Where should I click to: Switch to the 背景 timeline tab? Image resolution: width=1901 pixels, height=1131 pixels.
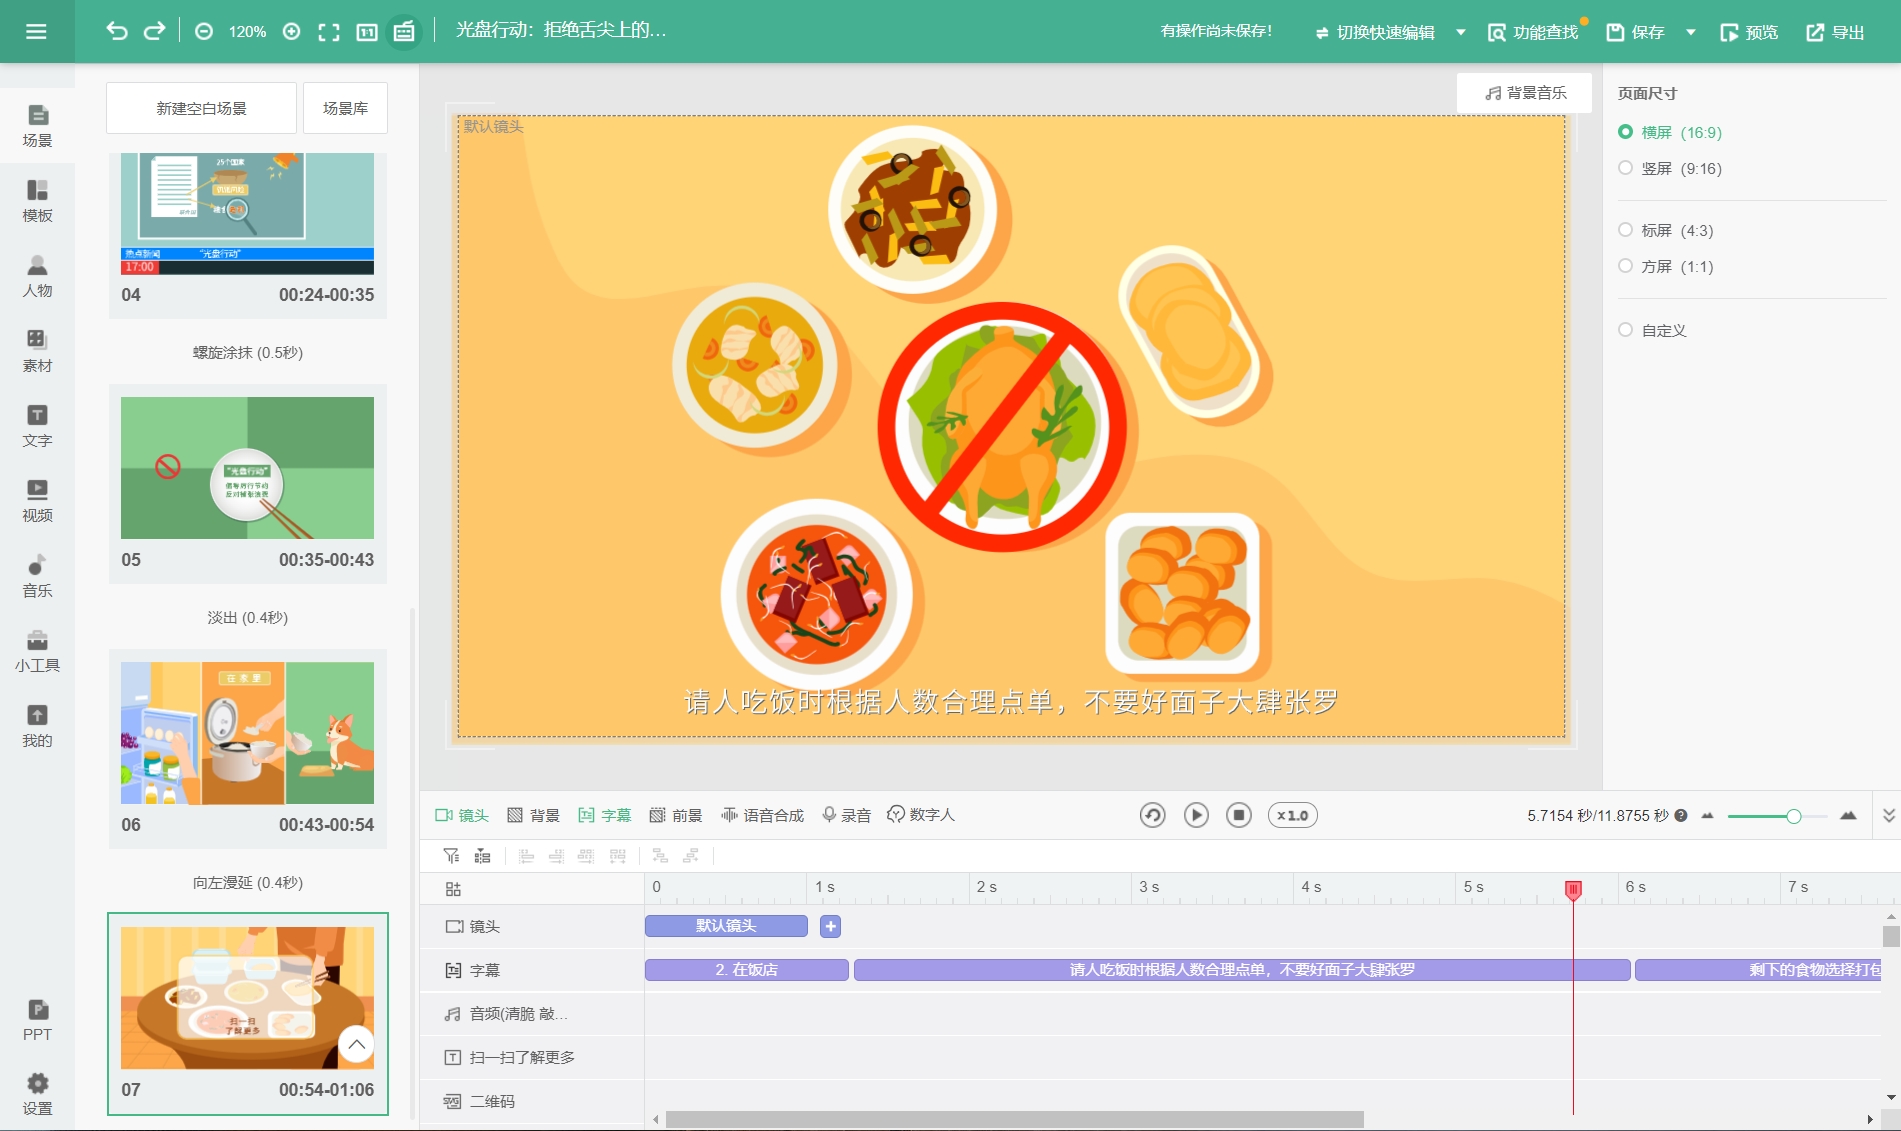click(x=534, y=816)
